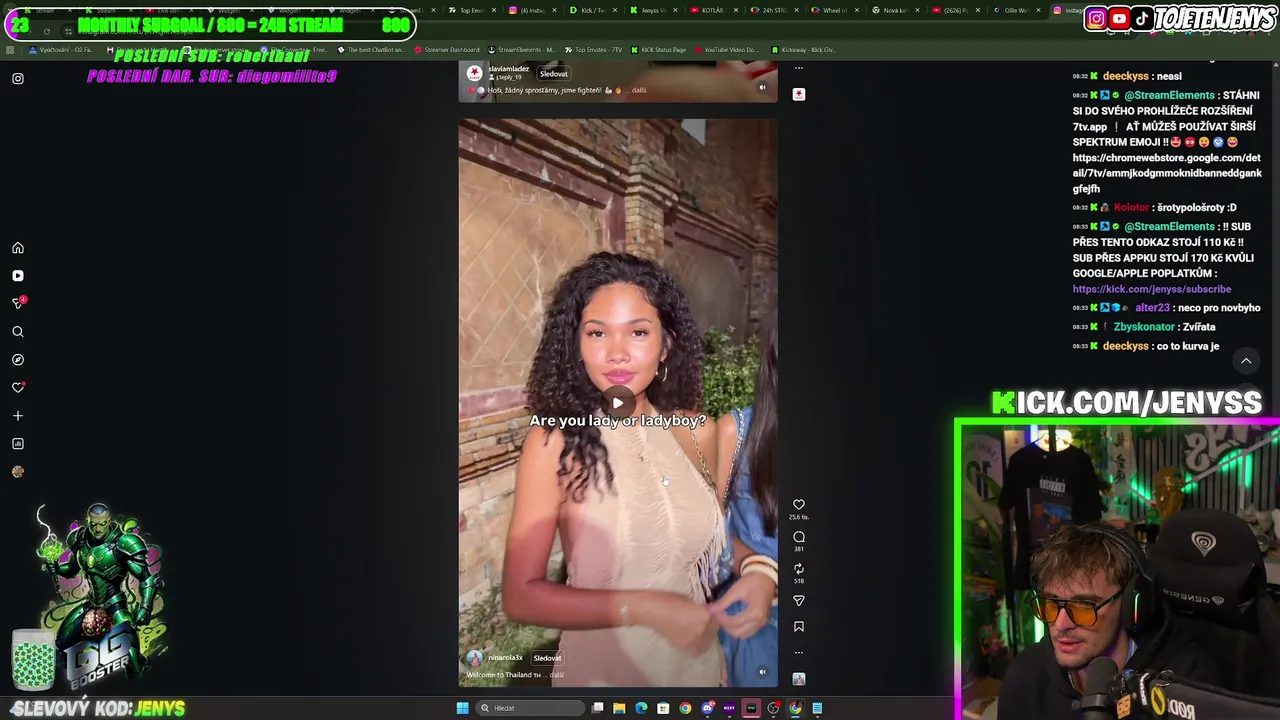The width and height of the screenshot is (1280, 720).
Task: Click username Kolotor in chat
Action: click(1131, 207)
